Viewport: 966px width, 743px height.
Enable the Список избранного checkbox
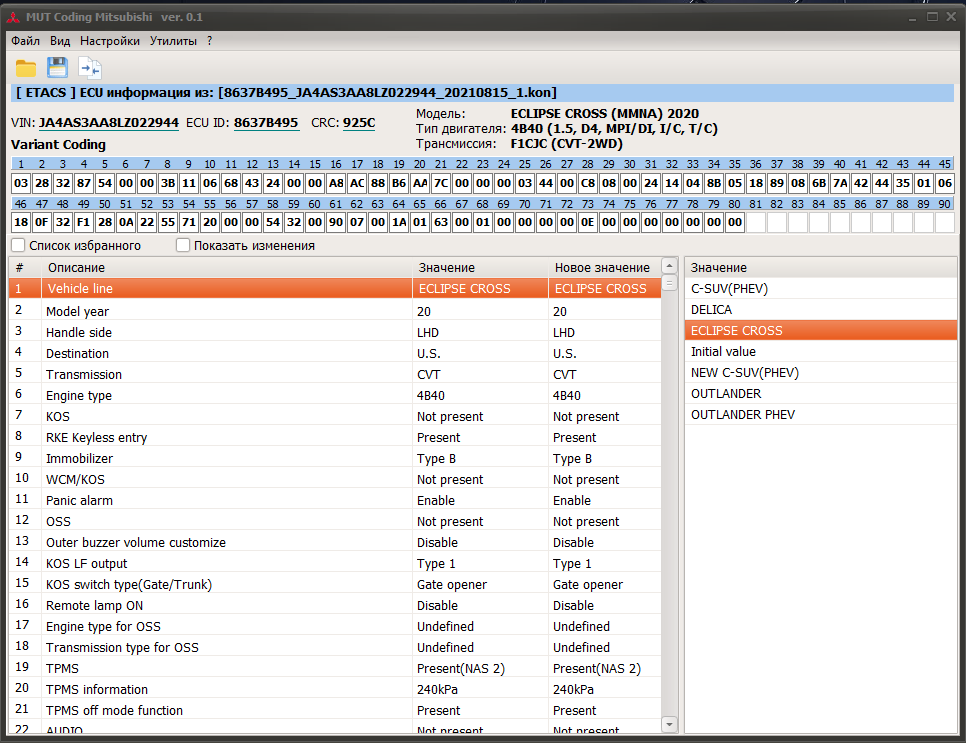18,245
